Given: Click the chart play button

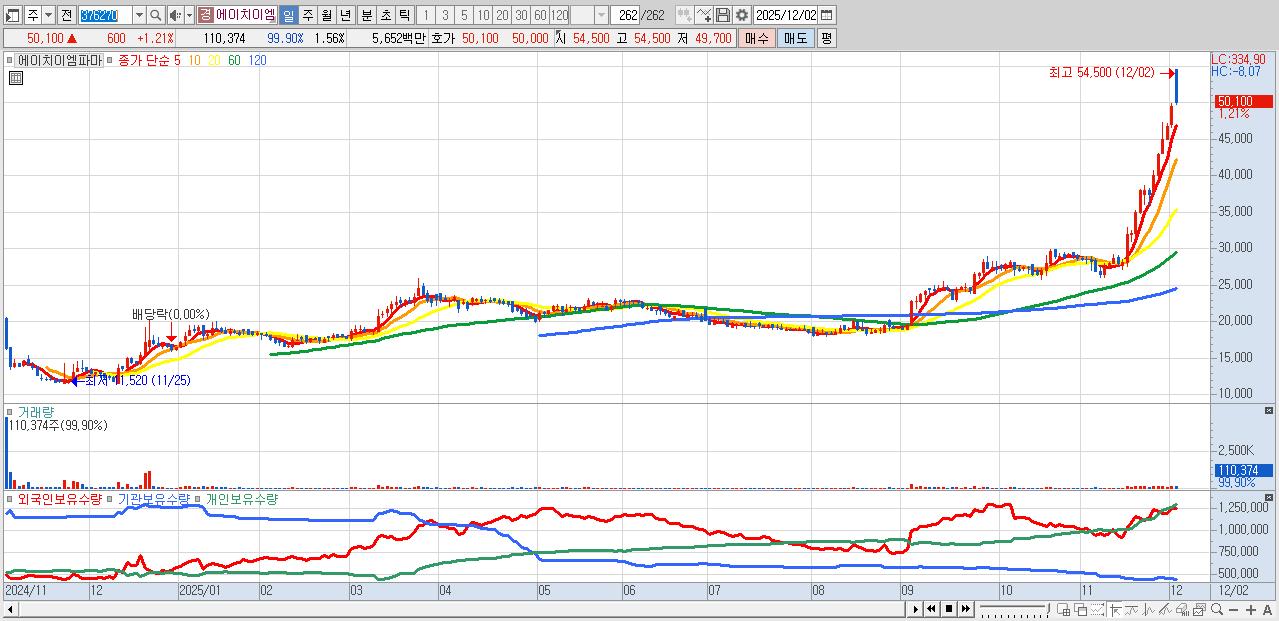Looking at the screenshot, I should [915, 609].
